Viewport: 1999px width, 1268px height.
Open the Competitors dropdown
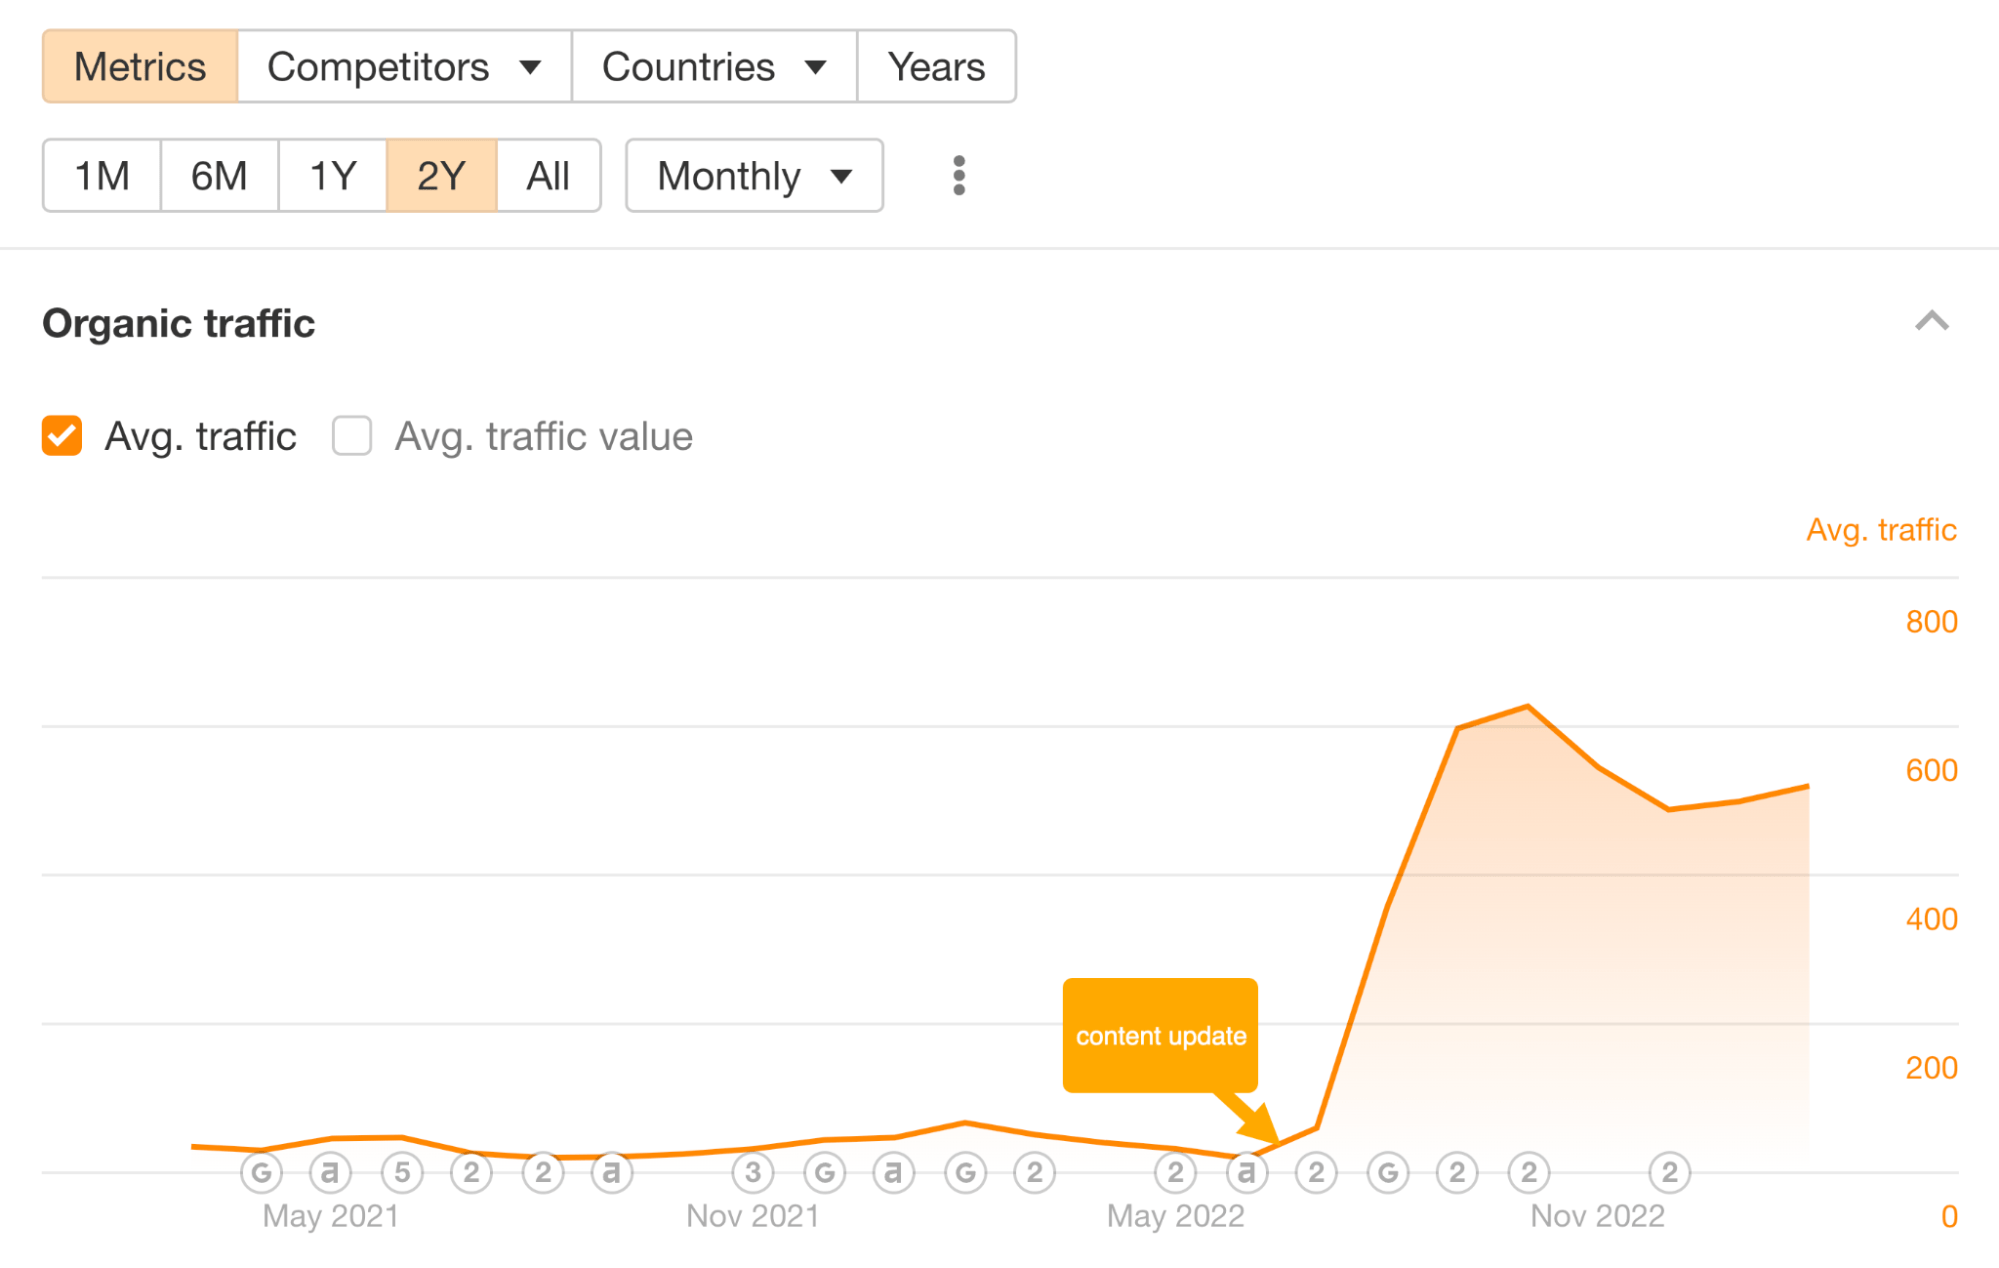coord(403,66)
